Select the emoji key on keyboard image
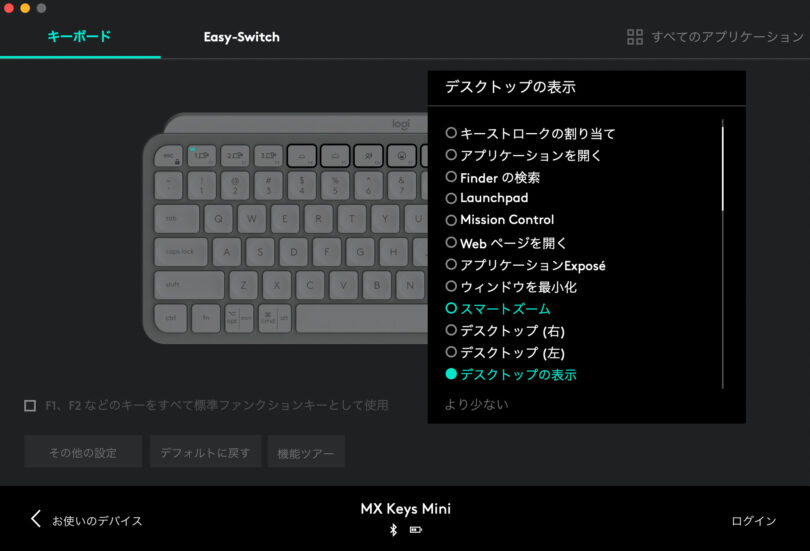The width and height of the screenshot is (810, 551). pyautogui.click(x=401, y=155)
